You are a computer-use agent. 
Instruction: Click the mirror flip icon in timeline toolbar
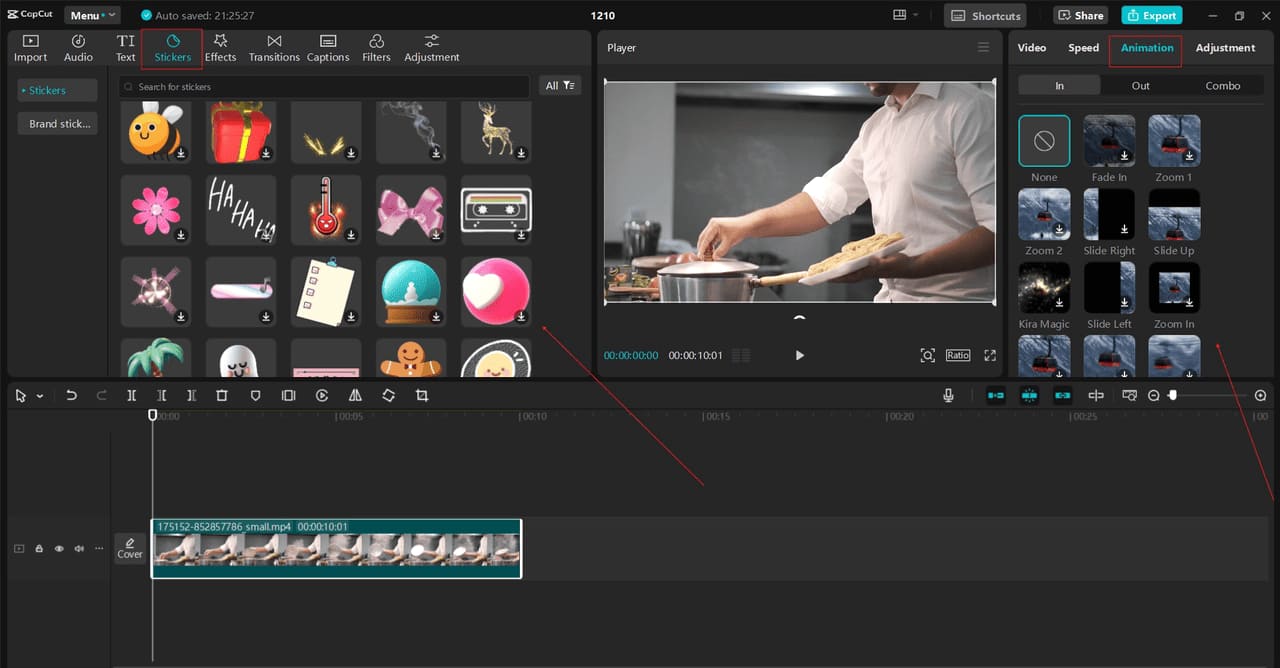(x=355, y=396)
